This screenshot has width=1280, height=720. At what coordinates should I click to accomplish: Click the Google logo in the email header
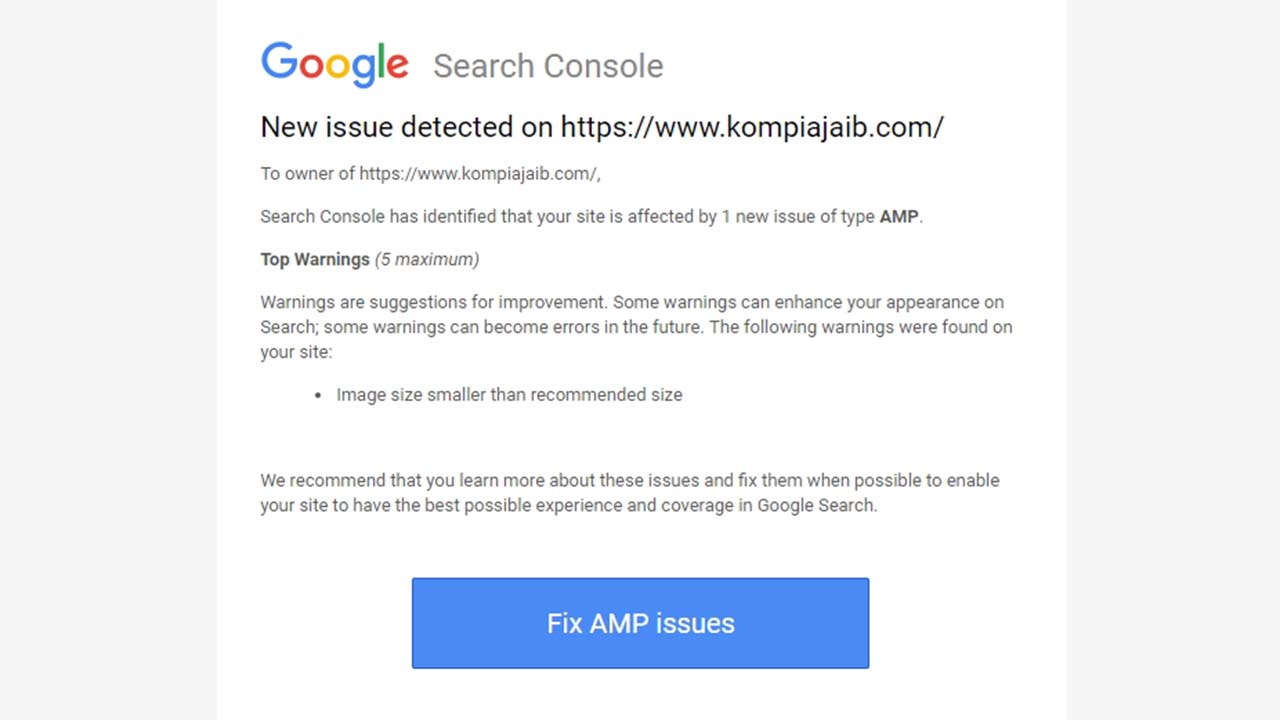click(334, 64)
